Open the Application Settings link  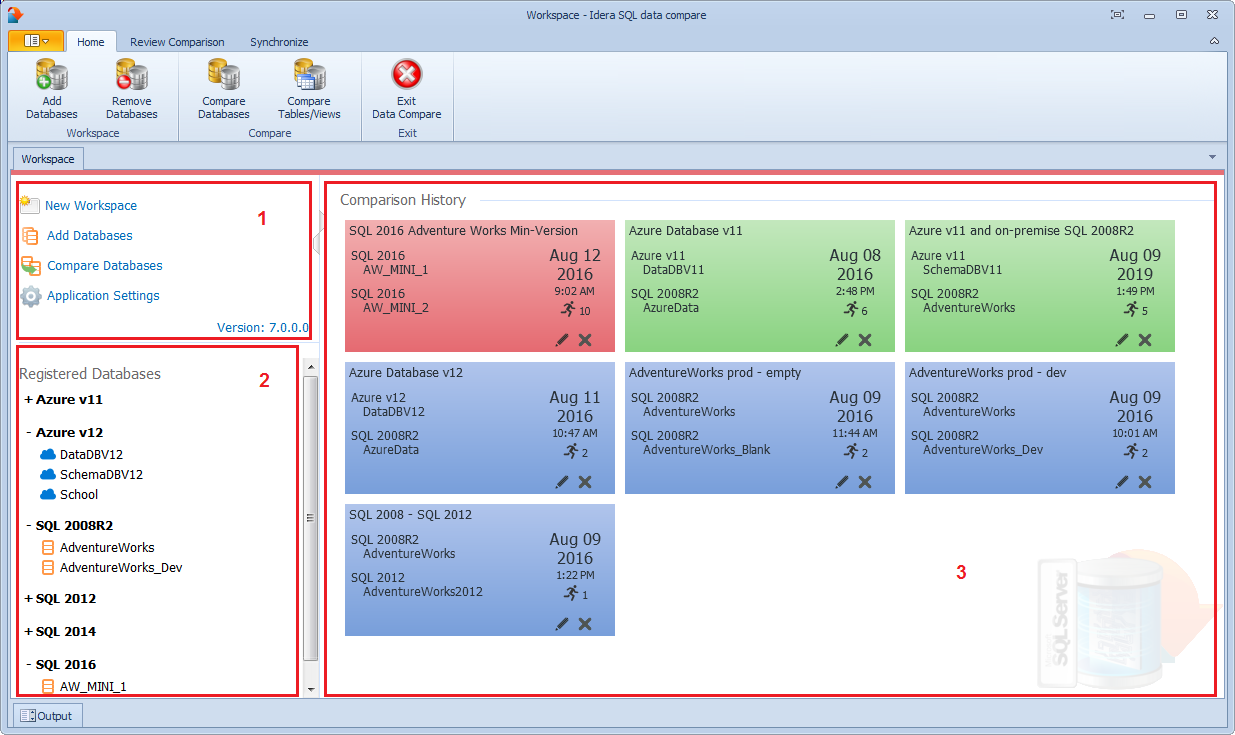click(x=103, y=296)
